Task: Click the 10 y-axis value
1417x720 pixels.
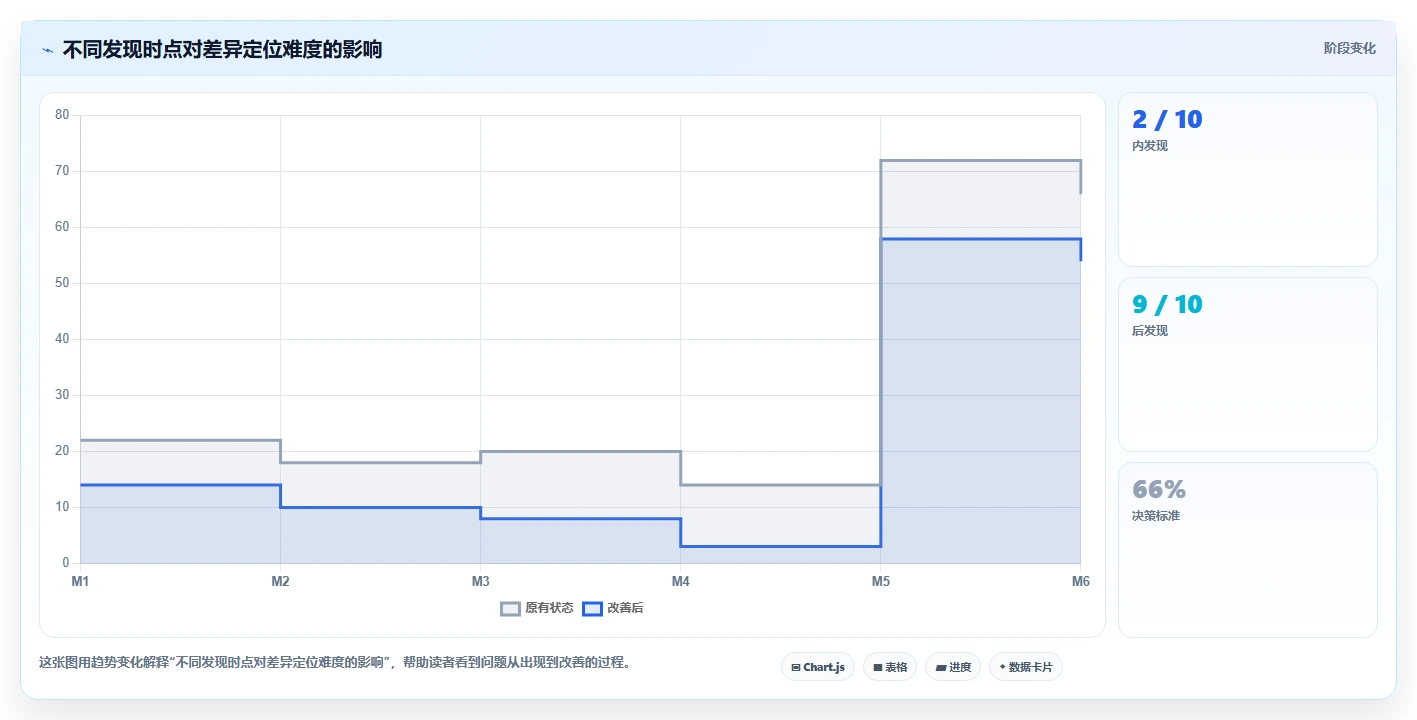Action: tap(62, 507)
